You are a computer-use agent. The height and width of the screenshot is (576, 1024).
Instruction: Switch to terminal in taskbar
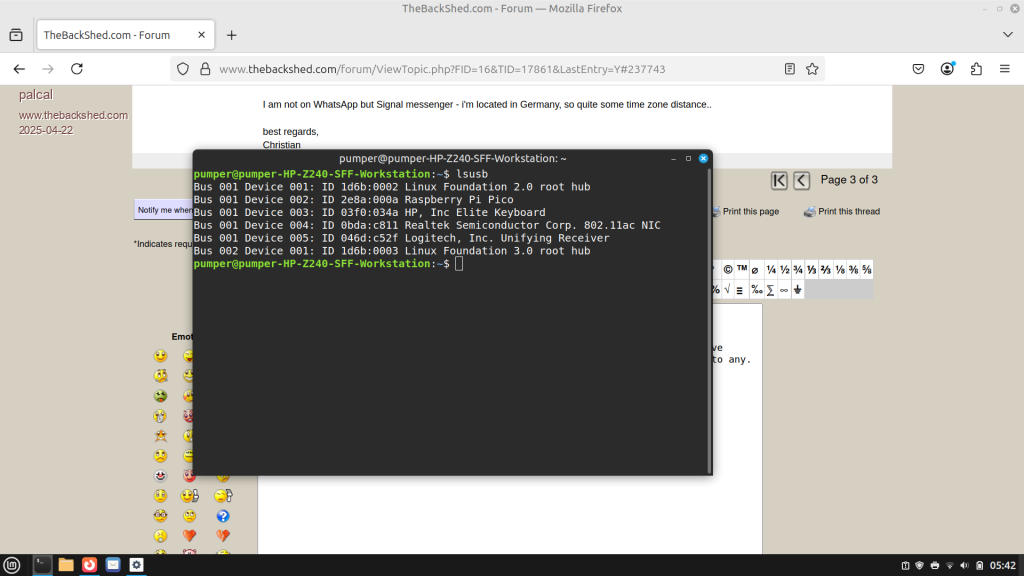click(x=42, y=565)
